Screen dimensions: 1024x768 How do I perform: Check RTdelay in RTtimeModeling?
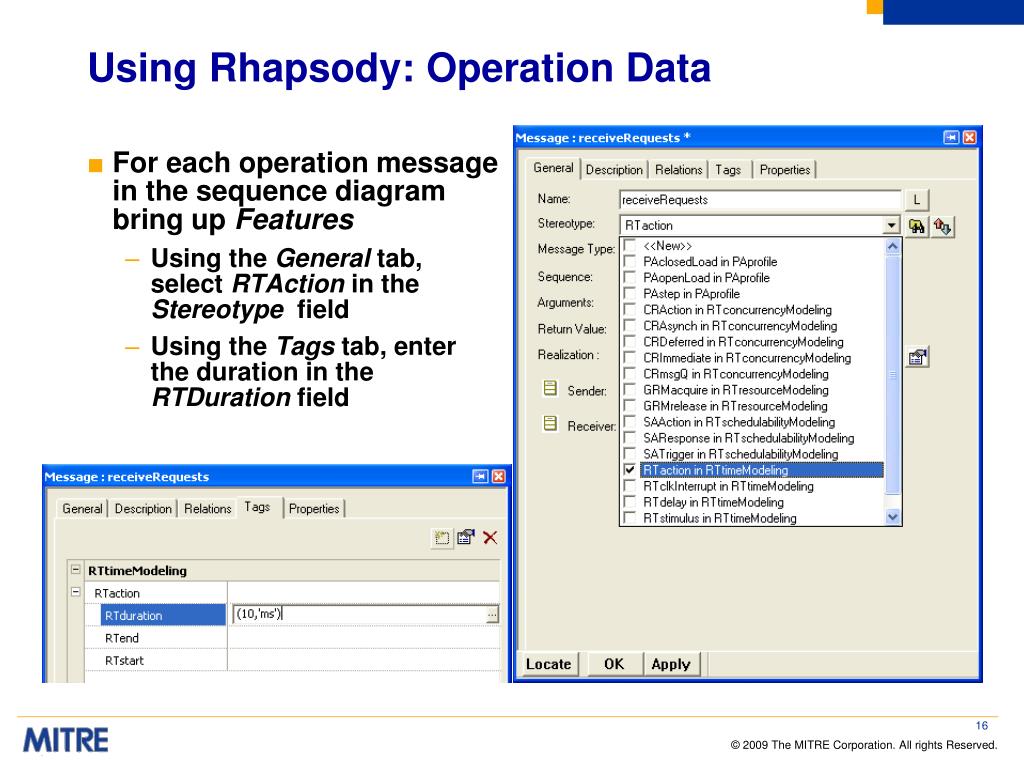(630, 502)
